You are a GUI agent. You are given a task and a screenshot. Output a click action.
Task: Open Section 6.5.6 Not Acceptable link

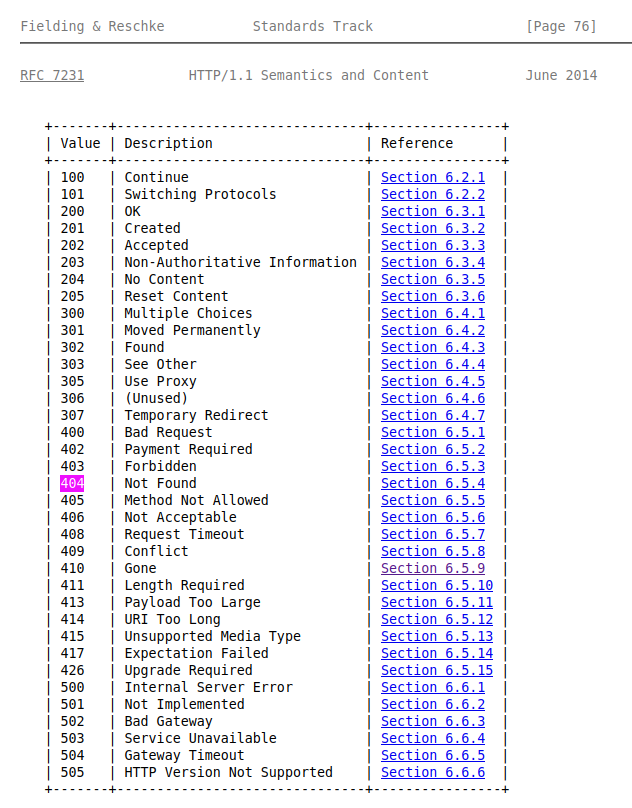point(433,517)
